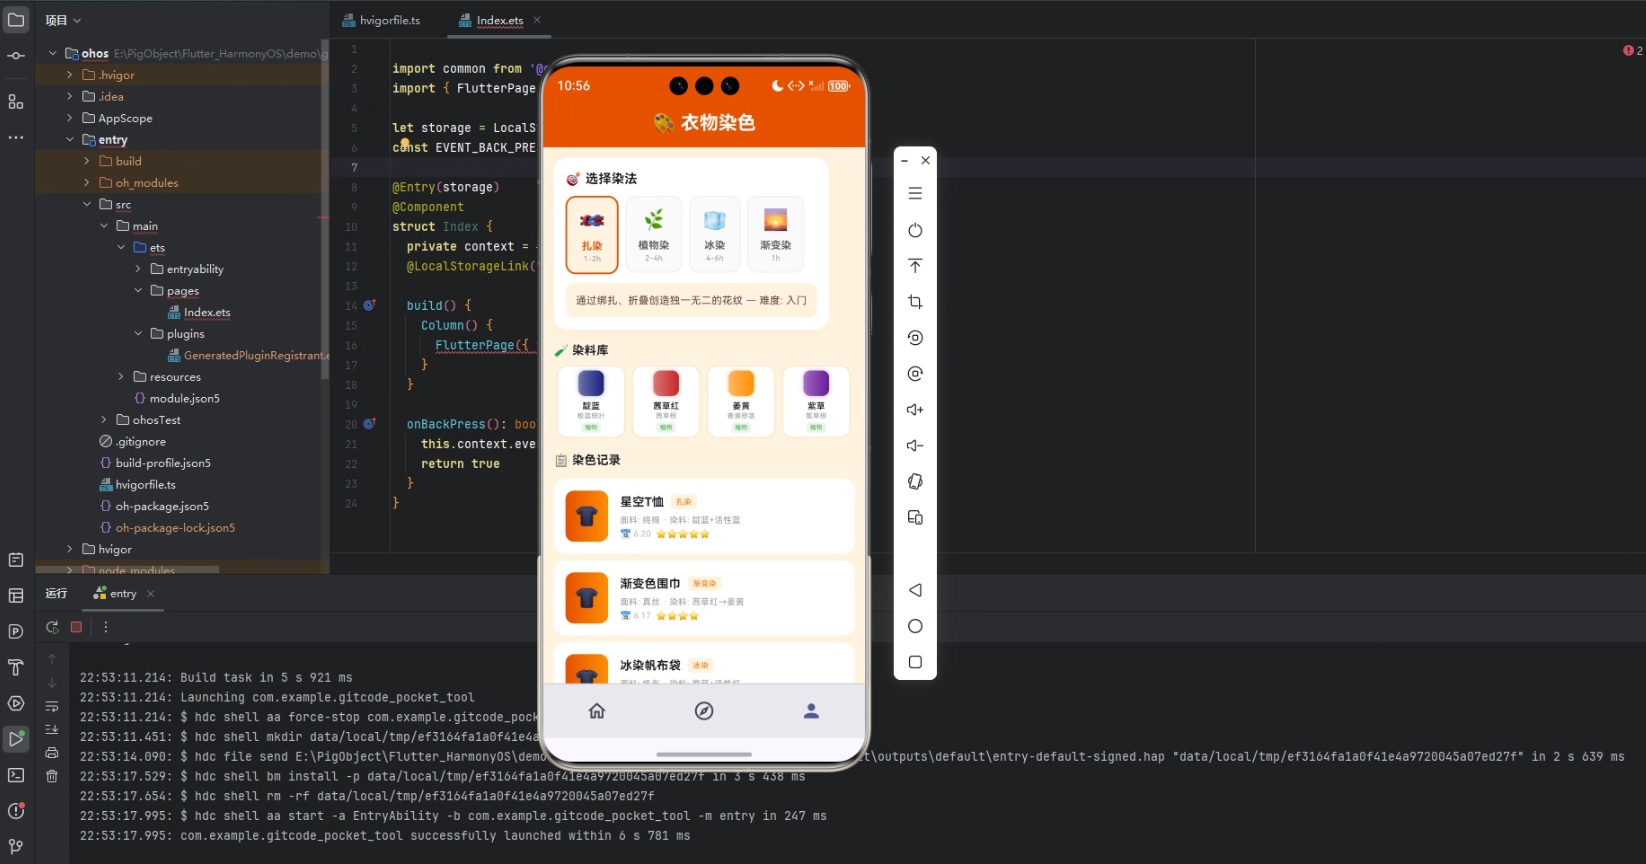Open the Terminal tool window icon
Screen dimensions: 1646x864
(16, 775)
